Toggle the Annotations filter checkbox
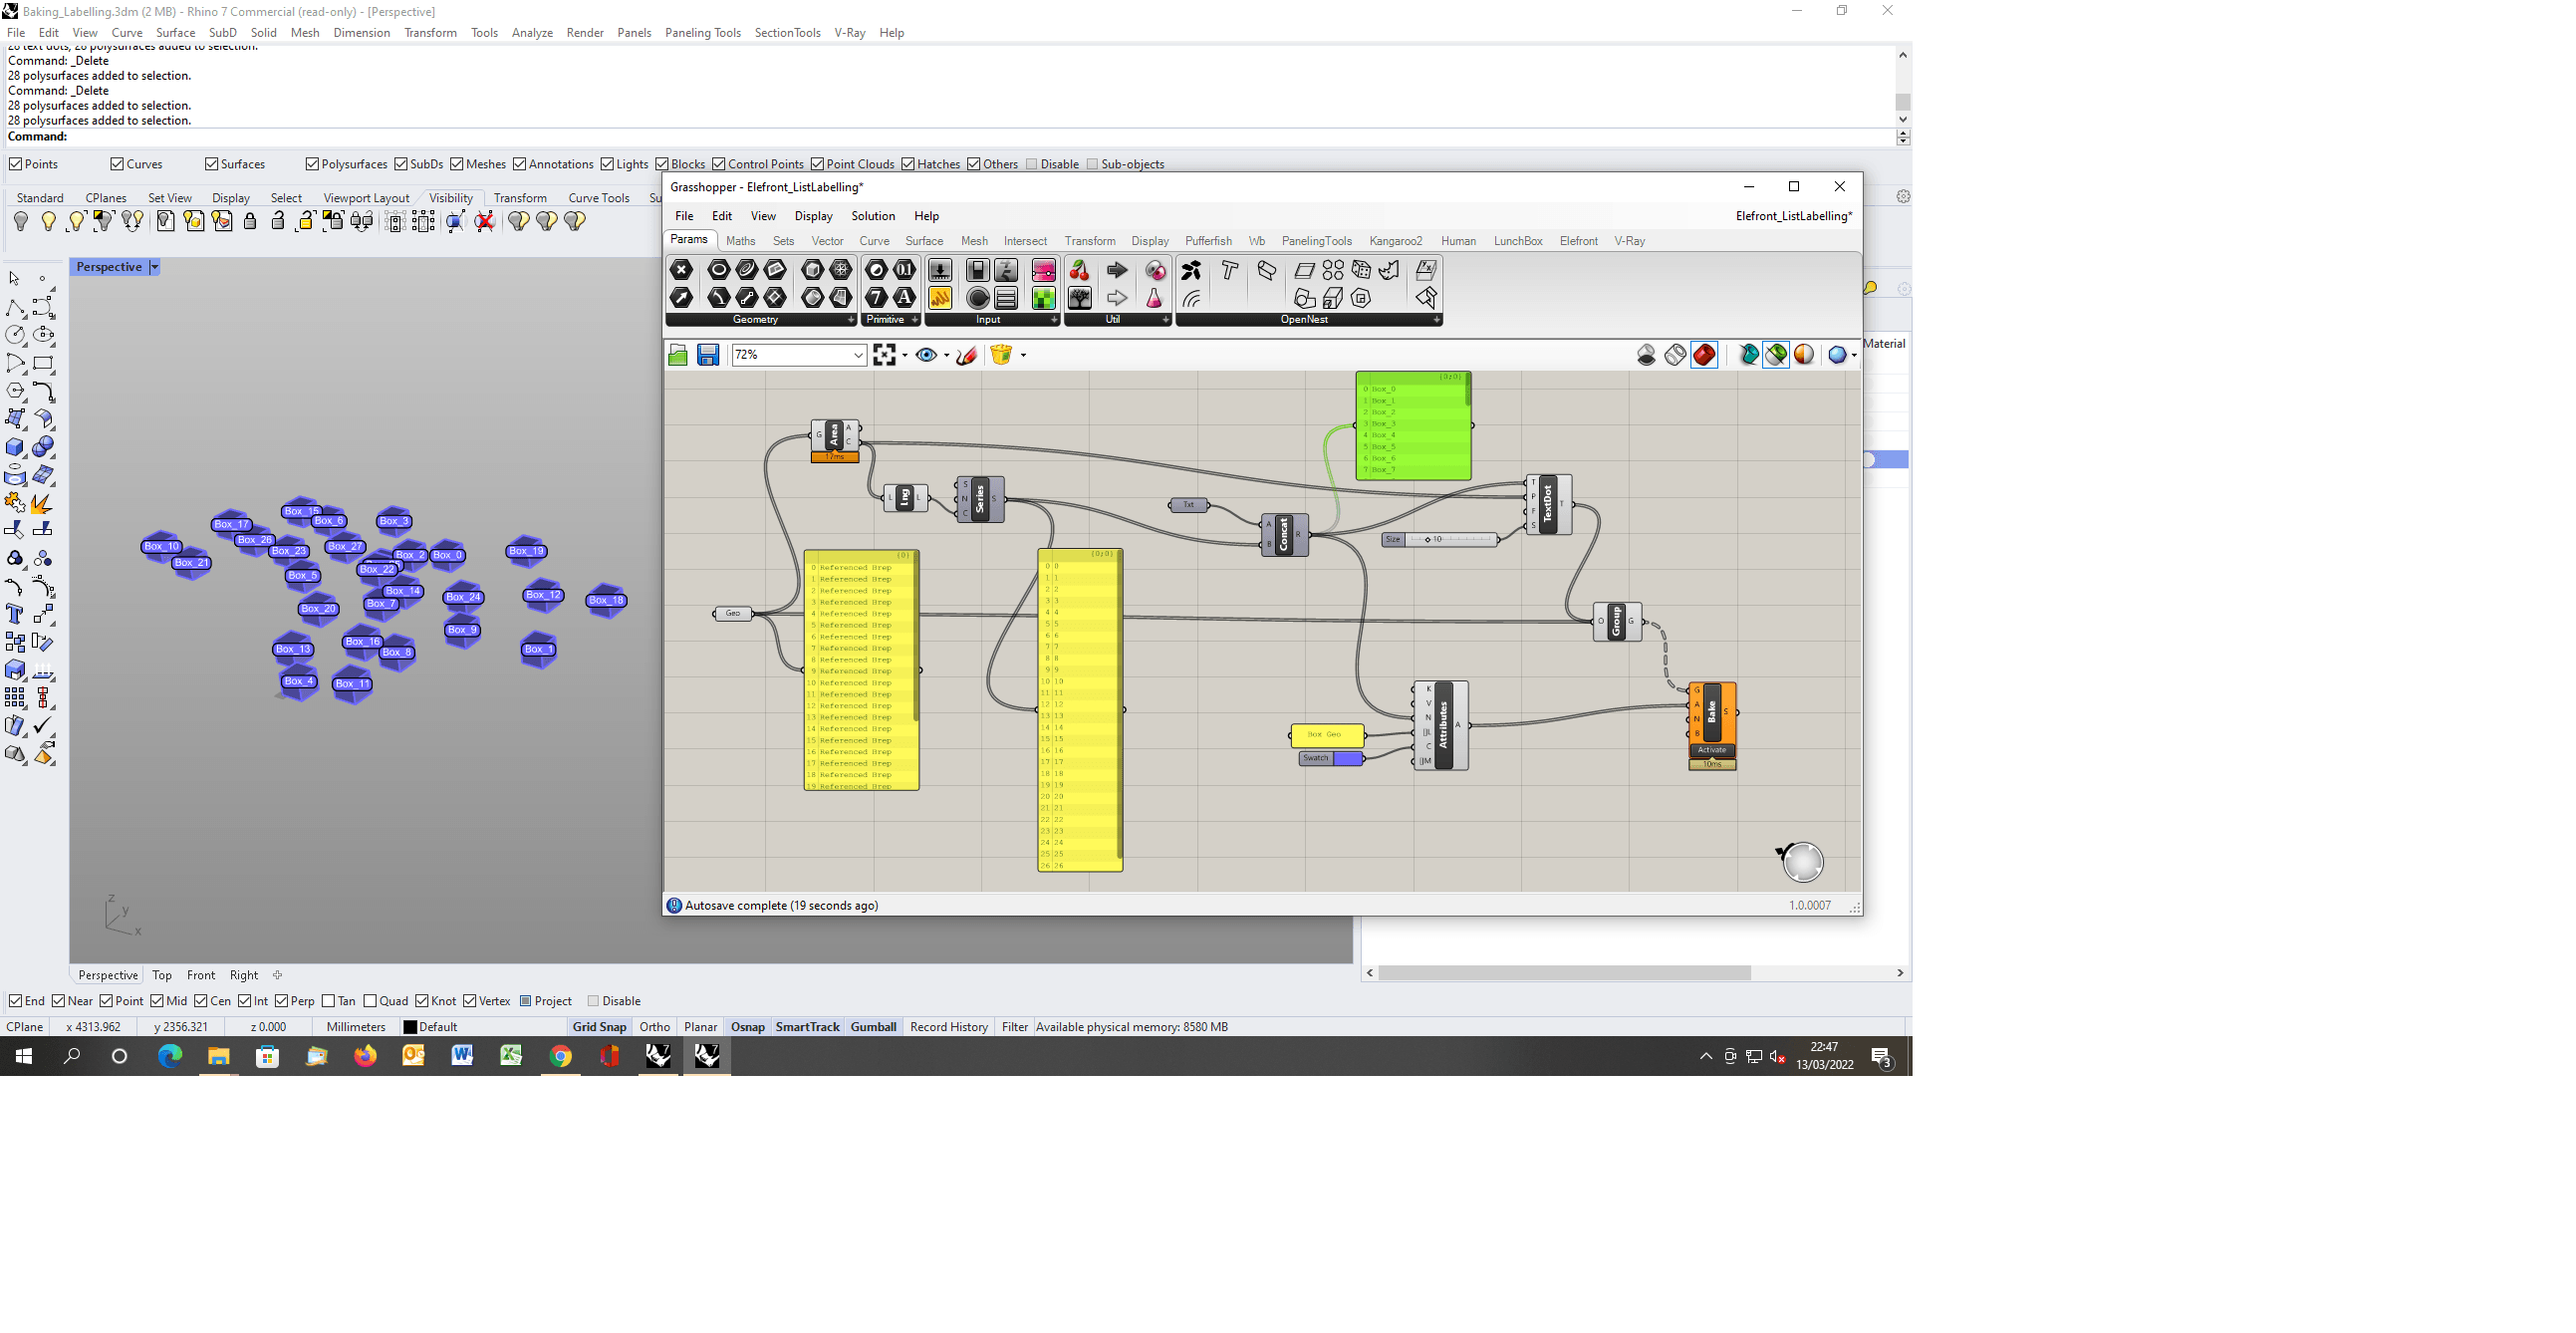The image size is (2576, 1333). pyautogui.click(x=519, y=164)
